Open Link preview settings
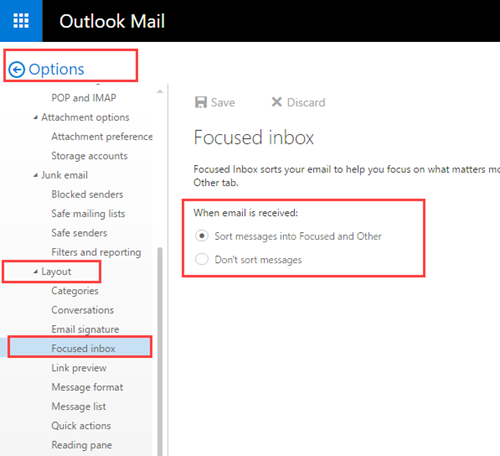Screen dimensions: 500x456 coord(79,368)
